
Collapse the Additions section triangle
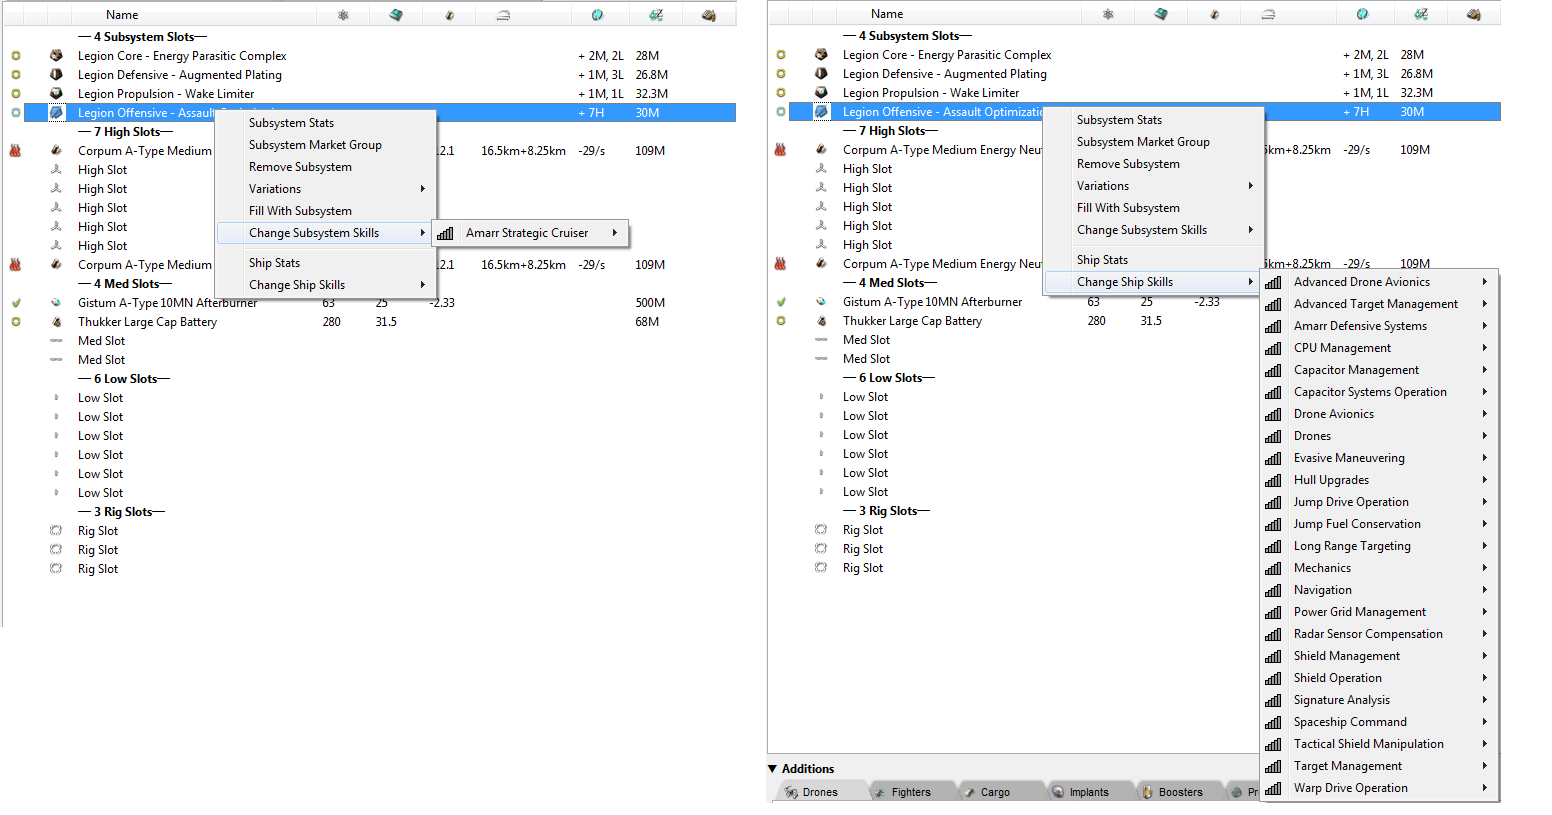pyautogui.click(x=772, y=768)
